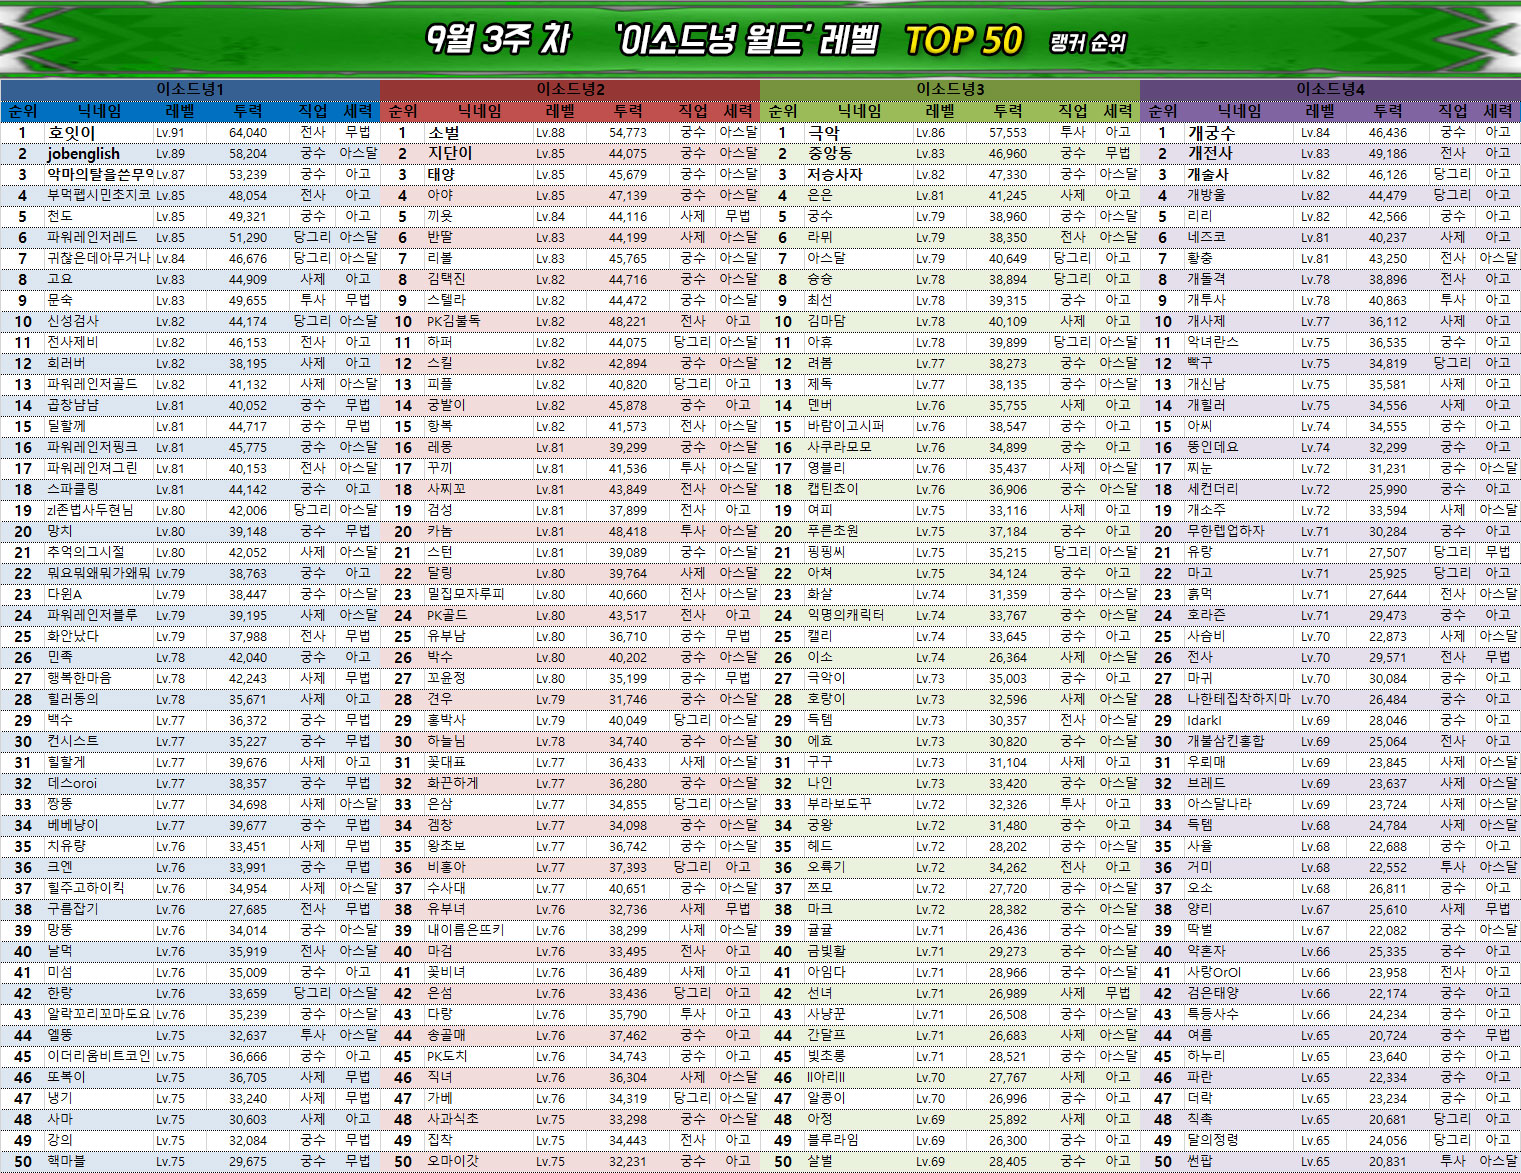The width and height of the screenshot is (1521, 1173).
Task: Click 투력 column header under 이소드녕2
Action: [x=628, y=111]
